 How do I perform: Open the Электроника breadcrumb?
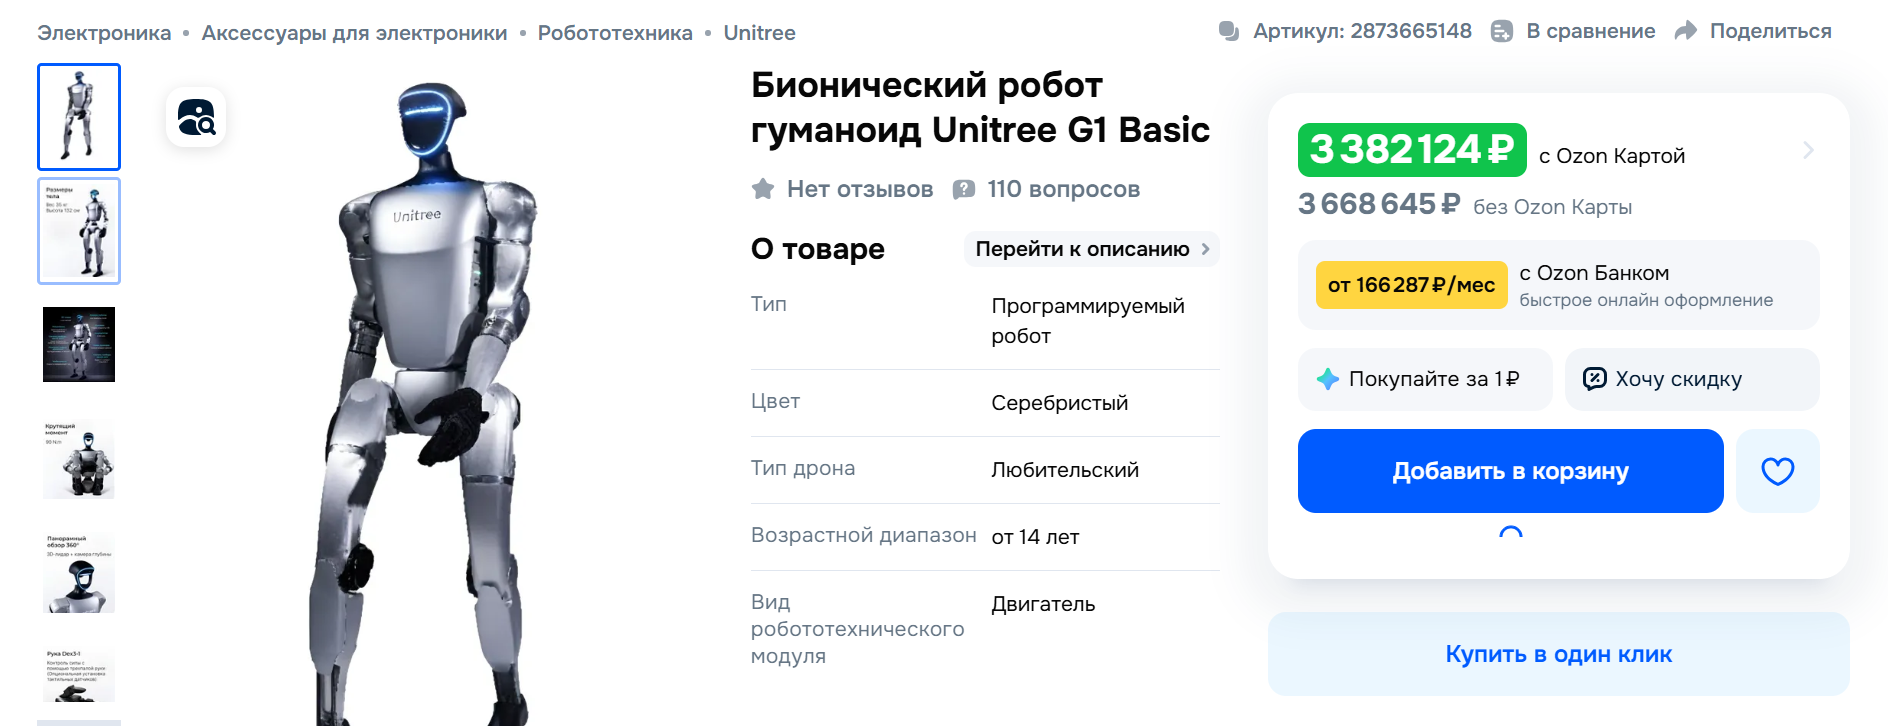pos(104,33)
